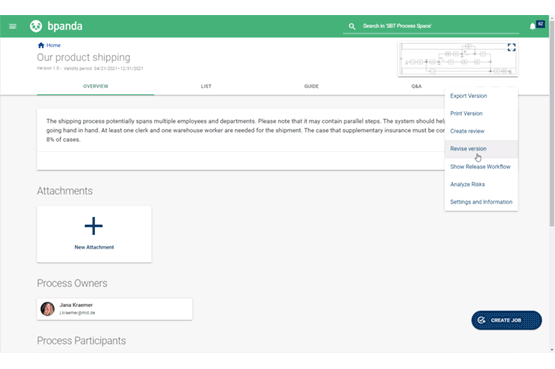The width and height of the screenshot is (555, 369).
Task: Focus the Search in SBT Process Space field
Action: point(431,26)
